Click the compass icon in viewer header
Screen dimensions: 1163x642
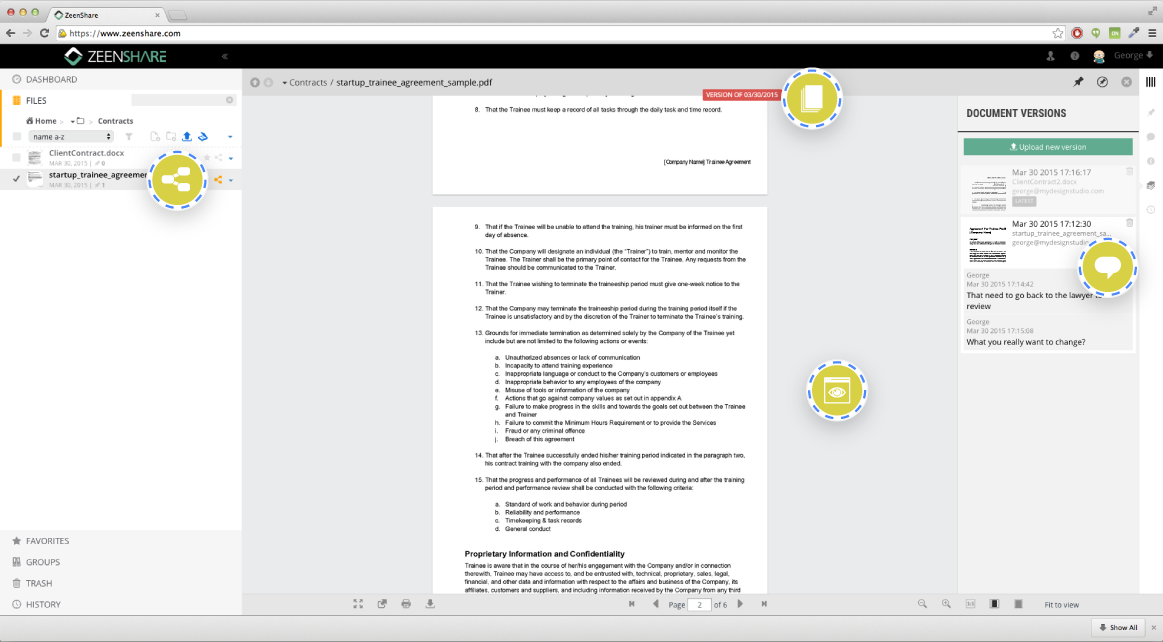point(1103,82)
